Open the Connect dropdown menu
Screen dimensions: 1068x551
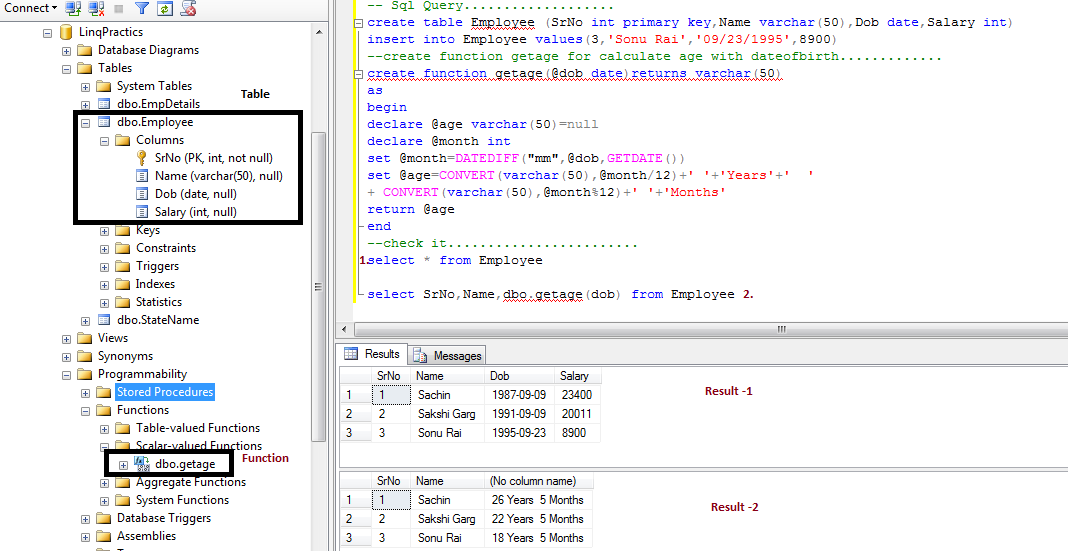(x=31, y=8)
